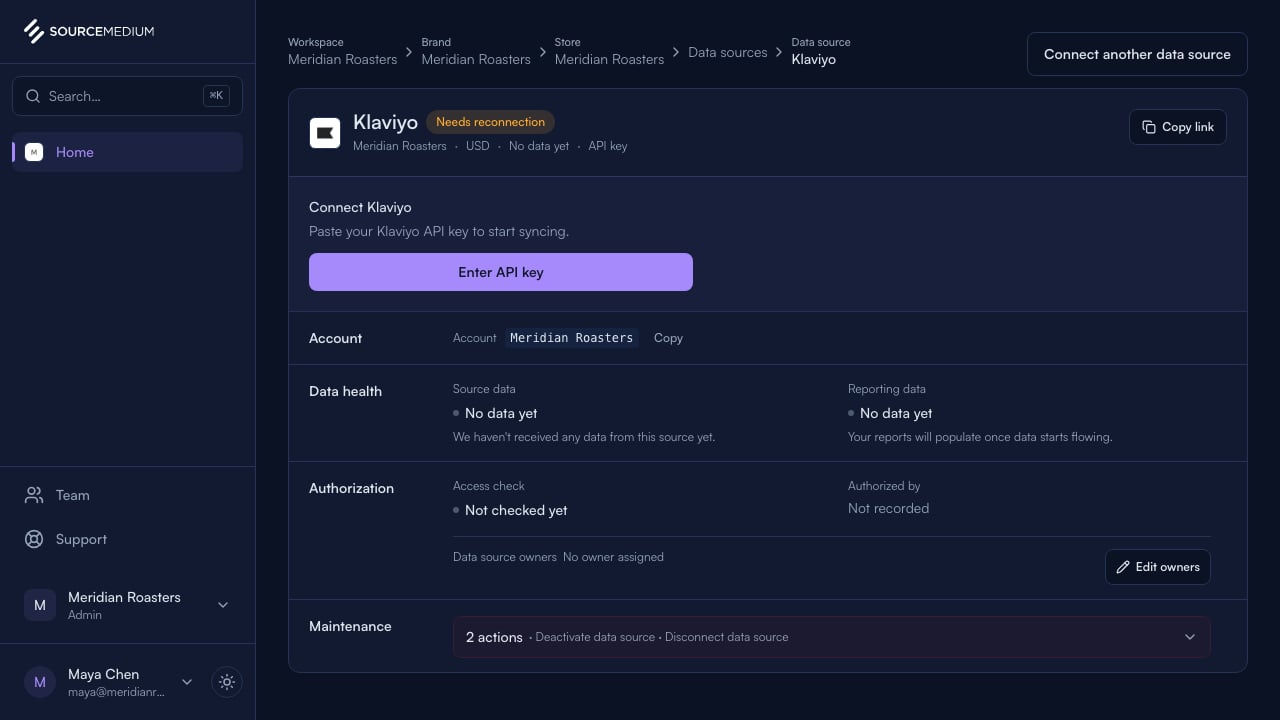Screen dimensions: 1280x720
Task: Click the "Connect Klaviyo" section title
Action: coord(360,207)
